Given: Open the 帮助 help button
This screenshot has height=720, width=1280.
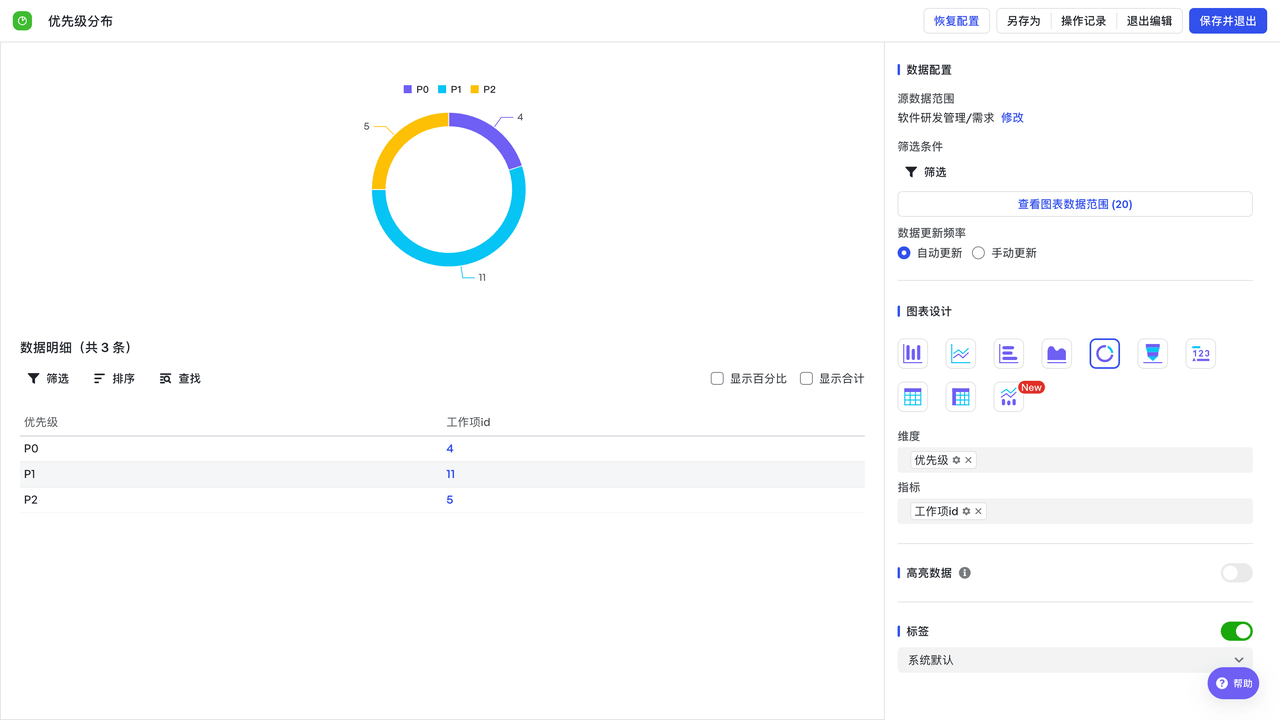Looking at the screenshot, I should [x=1233, y=684].
